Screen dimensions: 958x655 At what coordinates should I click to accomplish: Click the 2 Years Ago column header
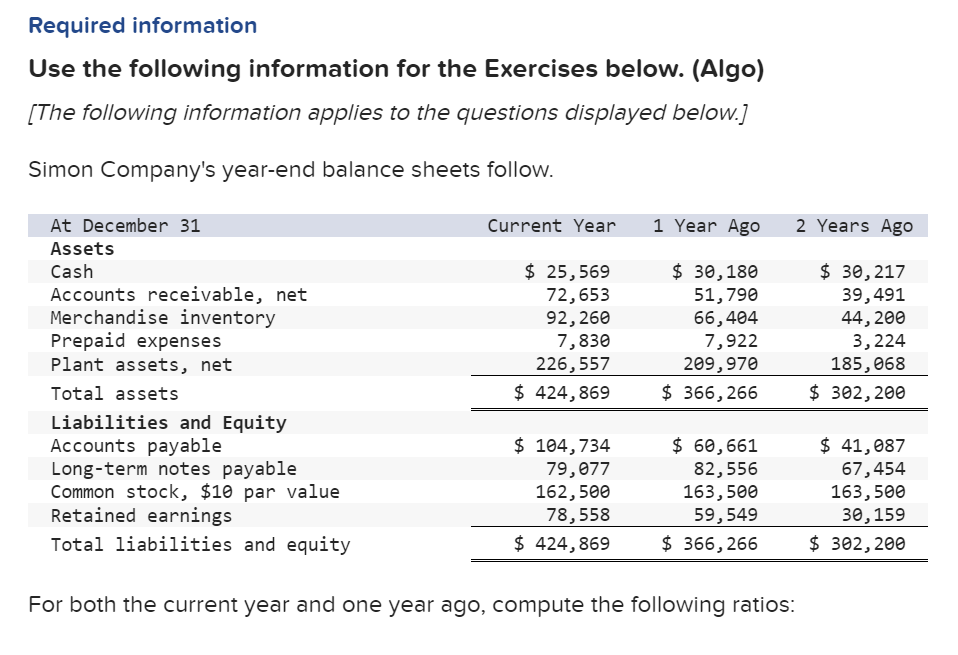pos(854,225)
